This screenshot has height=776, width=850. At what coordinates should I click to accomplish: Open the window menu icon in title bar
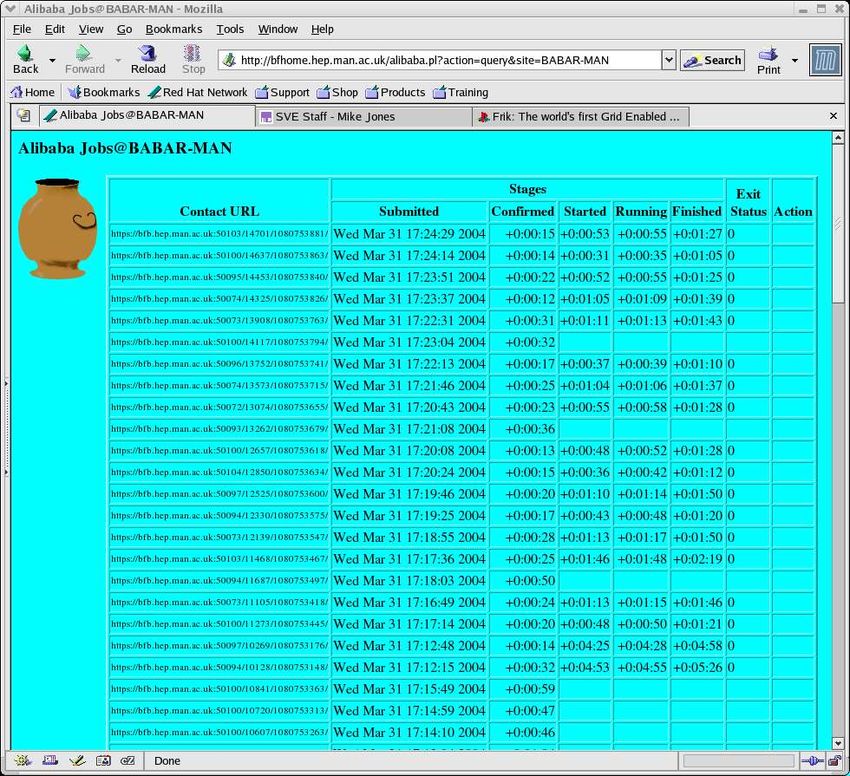tap(9, 9)
